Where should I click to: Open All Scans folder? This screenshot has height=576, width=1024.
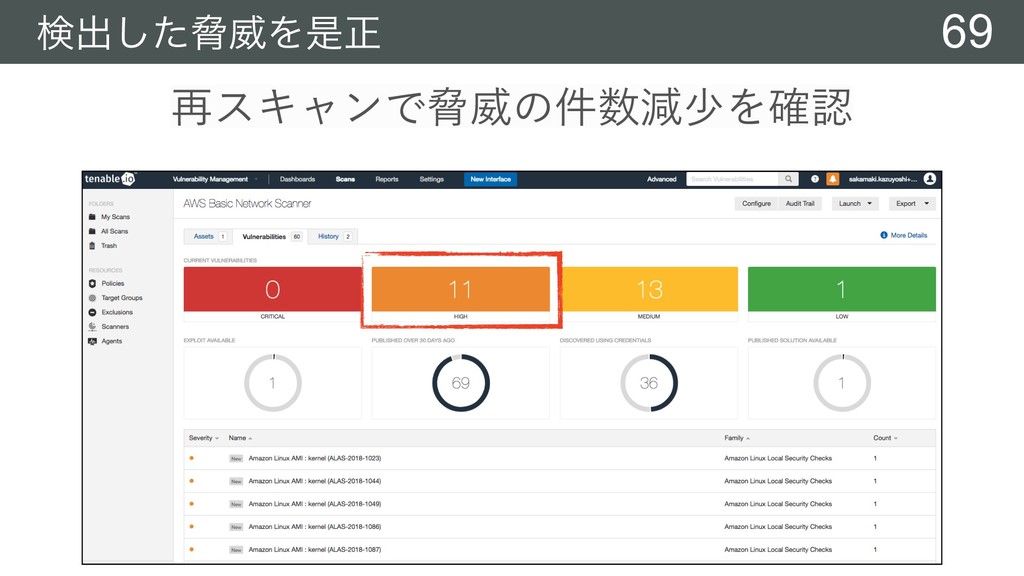pyautogui.click(x=114, y=231)
